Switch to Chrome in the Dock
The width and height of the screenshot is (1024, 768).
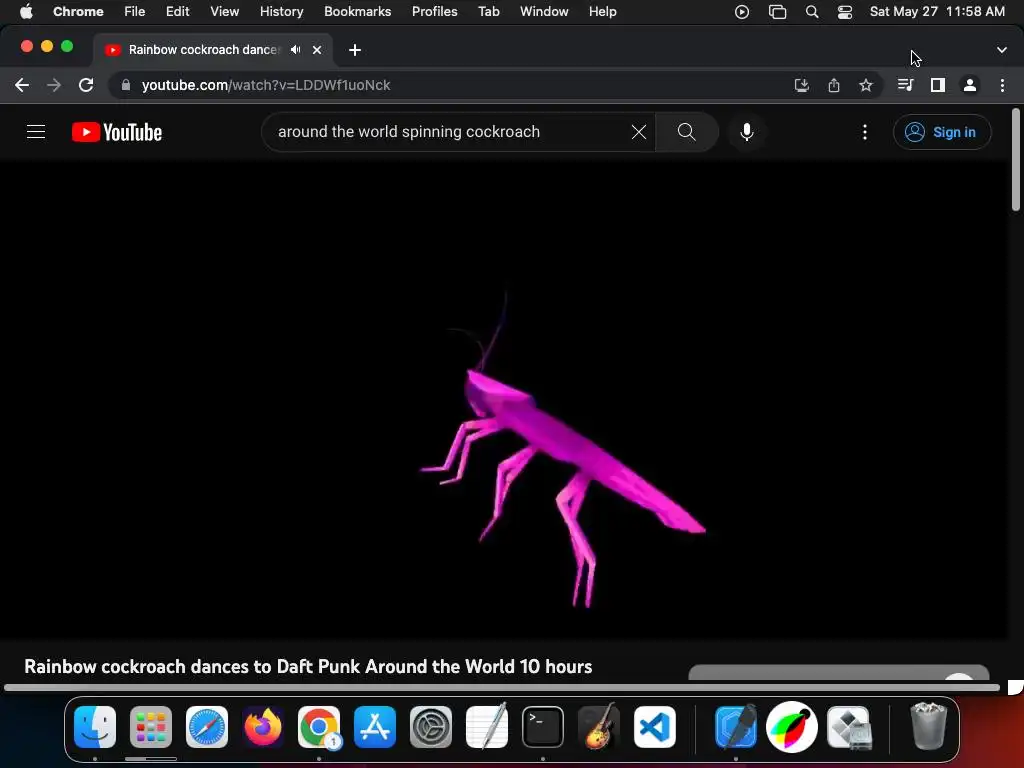click(319, 727)
